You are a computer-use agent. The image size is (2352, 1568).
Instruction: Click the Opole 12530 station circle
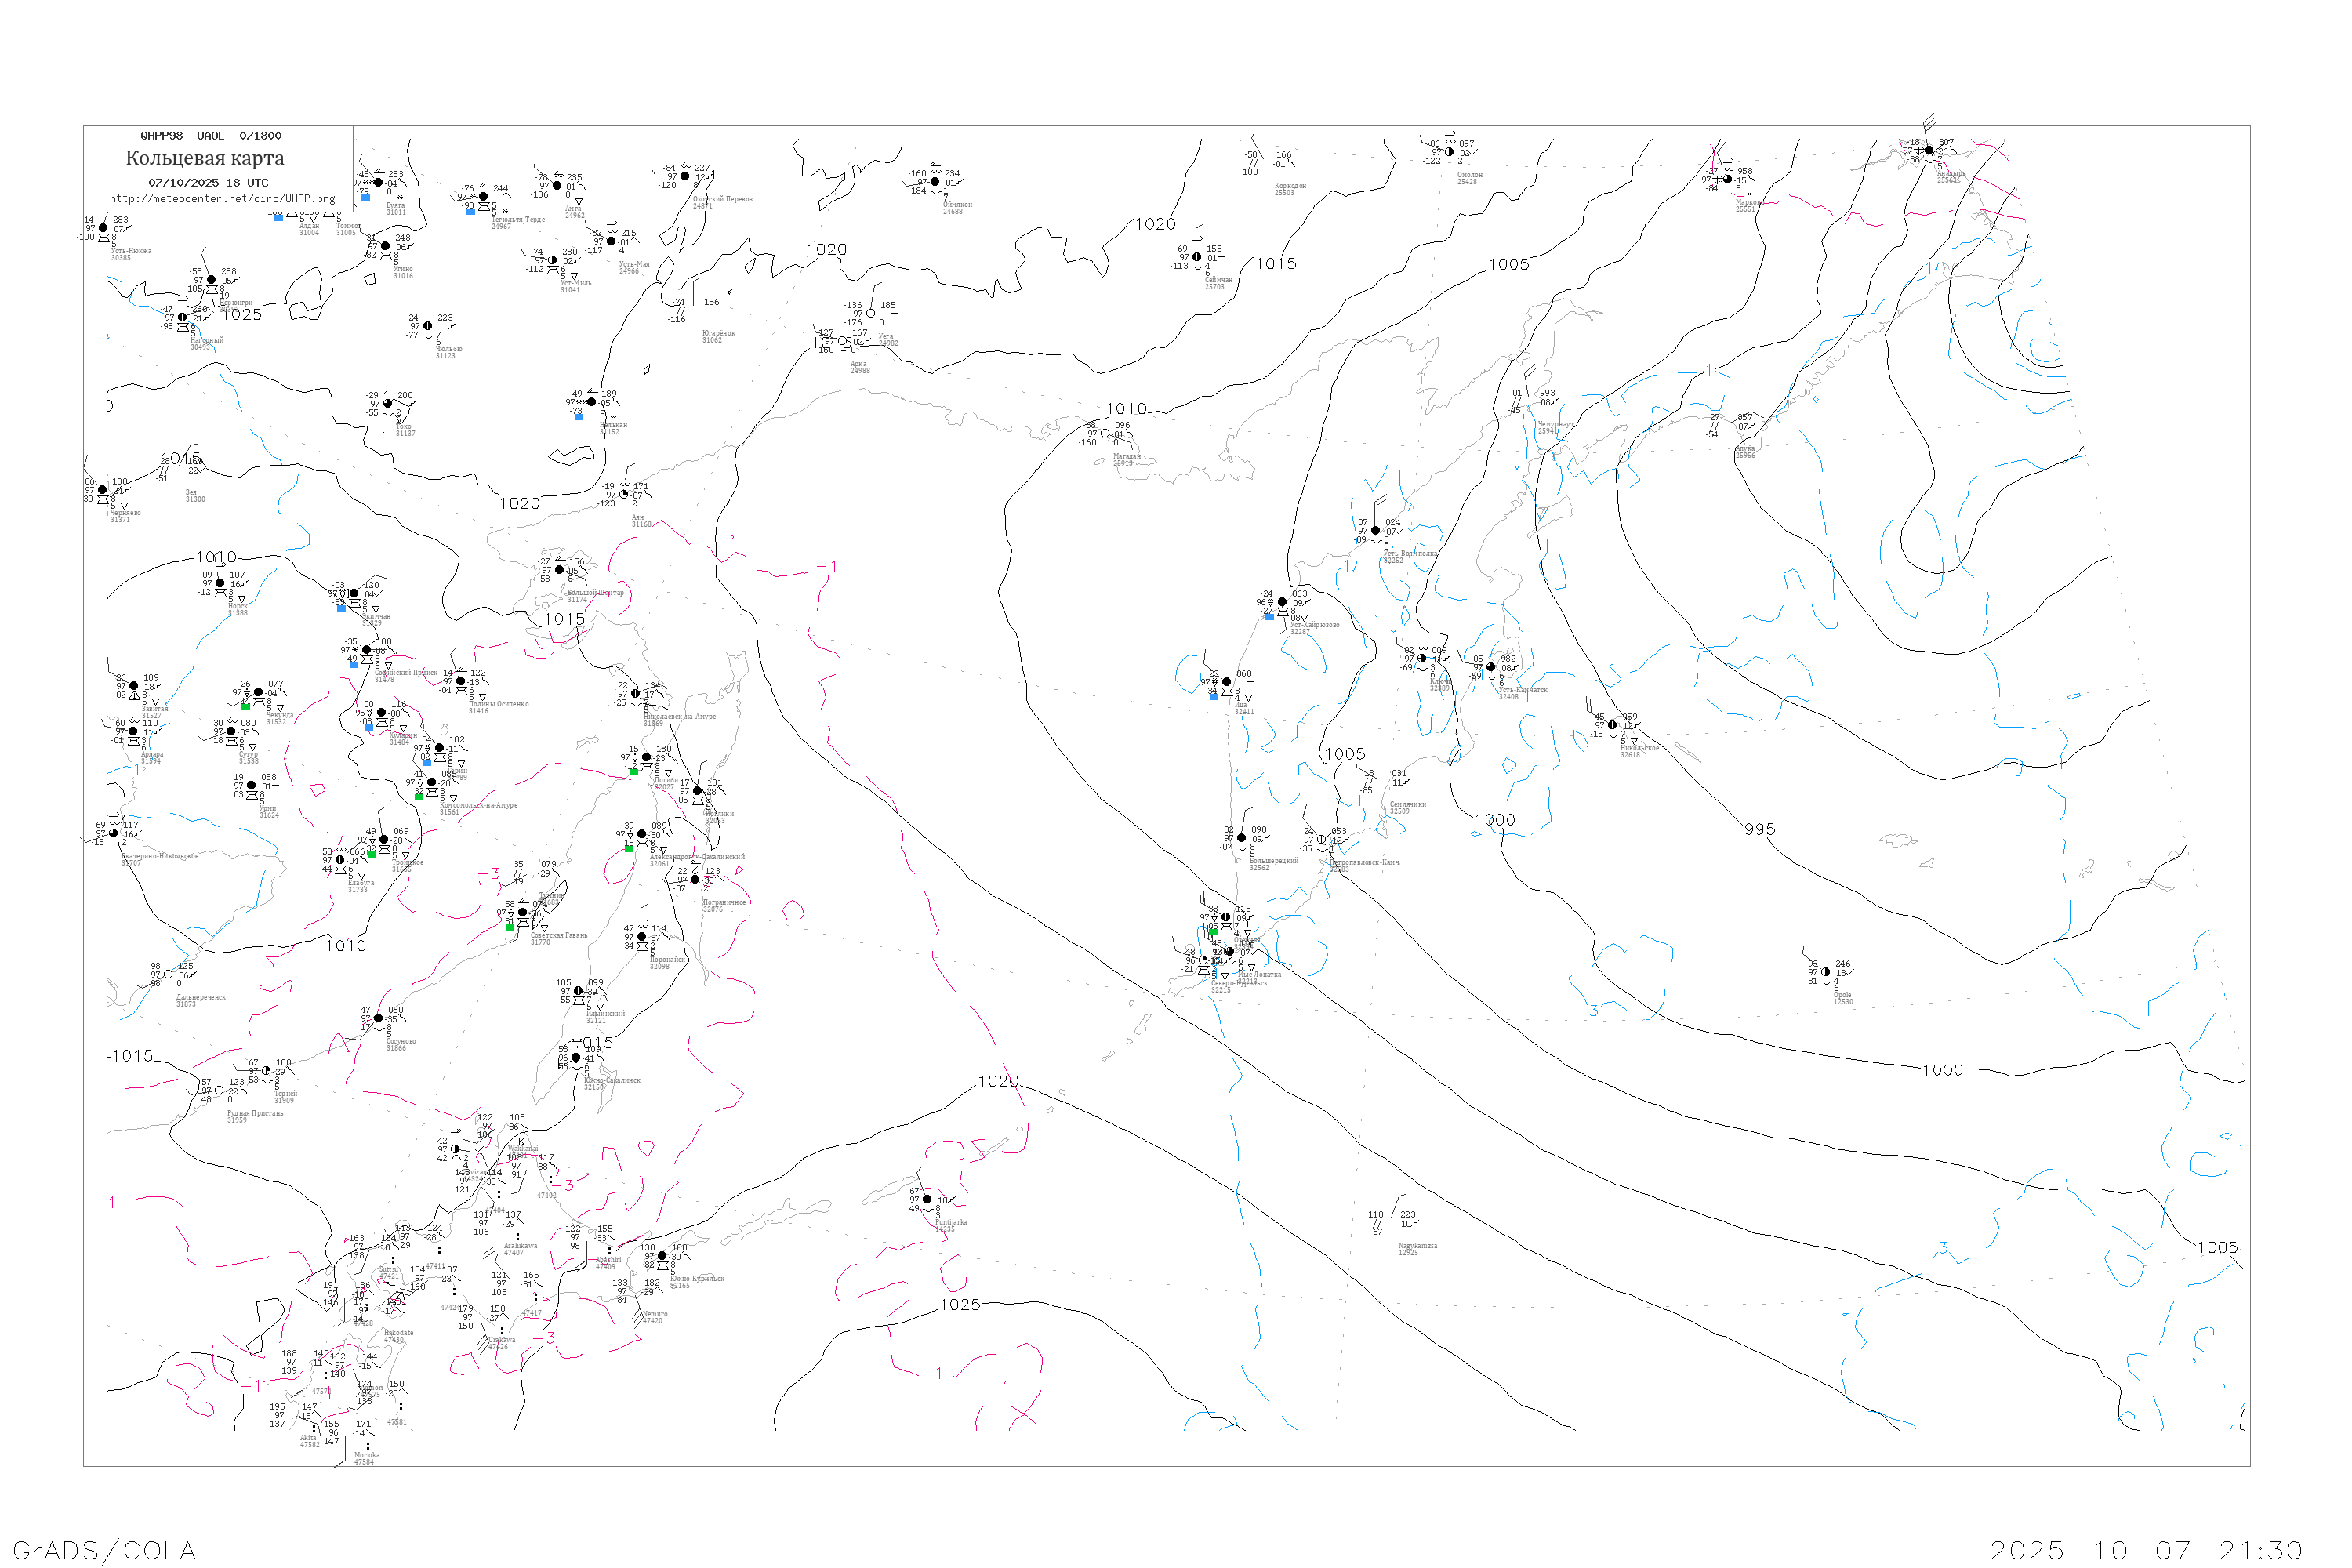tap(1826, 972)
